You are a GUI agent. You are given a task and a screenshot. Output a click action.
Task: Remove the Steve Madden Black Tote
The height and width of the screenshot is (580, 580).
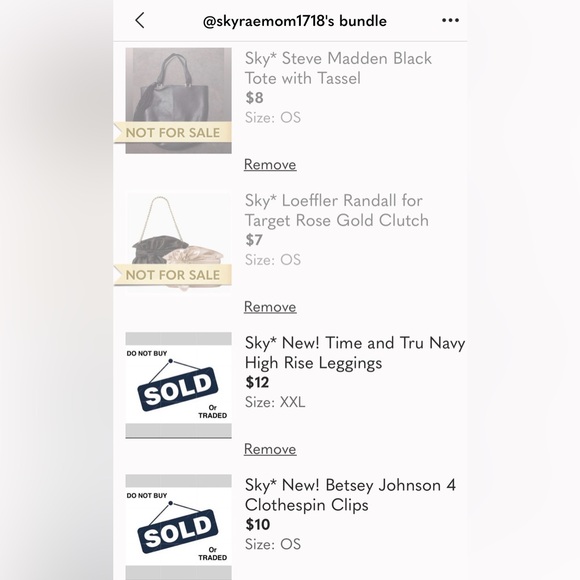point(270,165)
